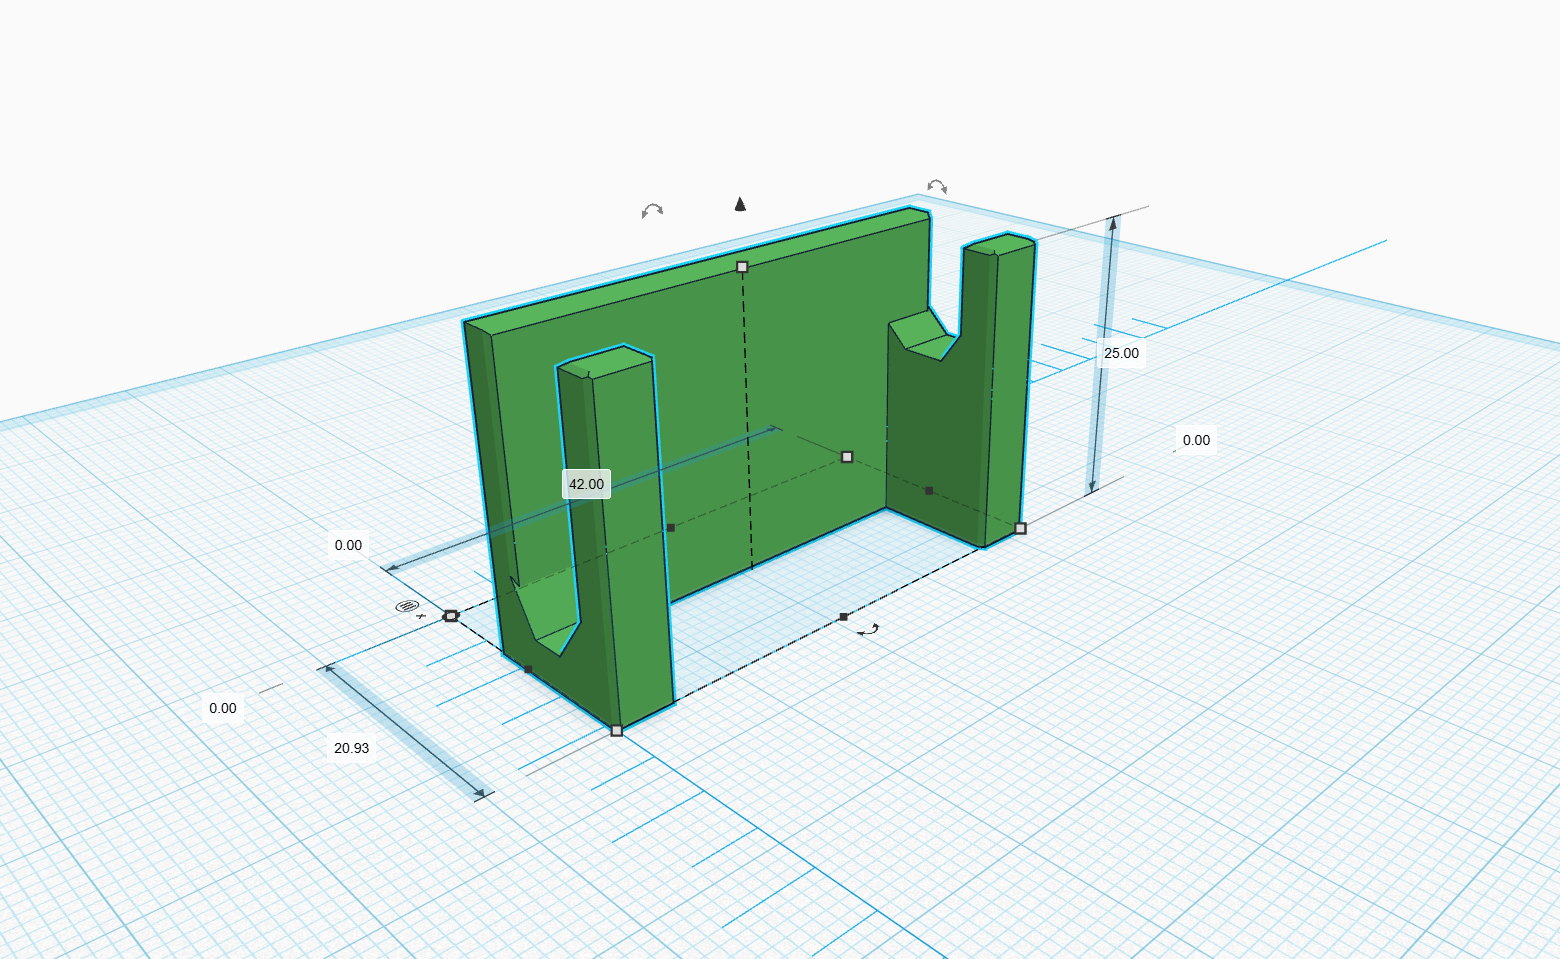Viewport: 1560px width, 959px height.
Task: Click the 0.00 offset value at the end of the 42.00 arrow
Action: coord(348,545)
